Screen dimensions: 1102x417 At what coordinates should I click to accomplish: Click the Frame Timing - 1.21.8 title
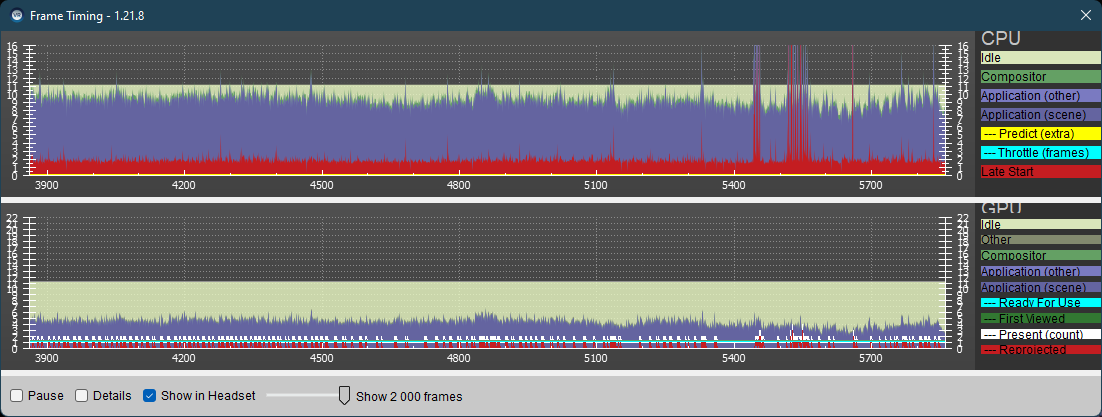tap(87, 15)
